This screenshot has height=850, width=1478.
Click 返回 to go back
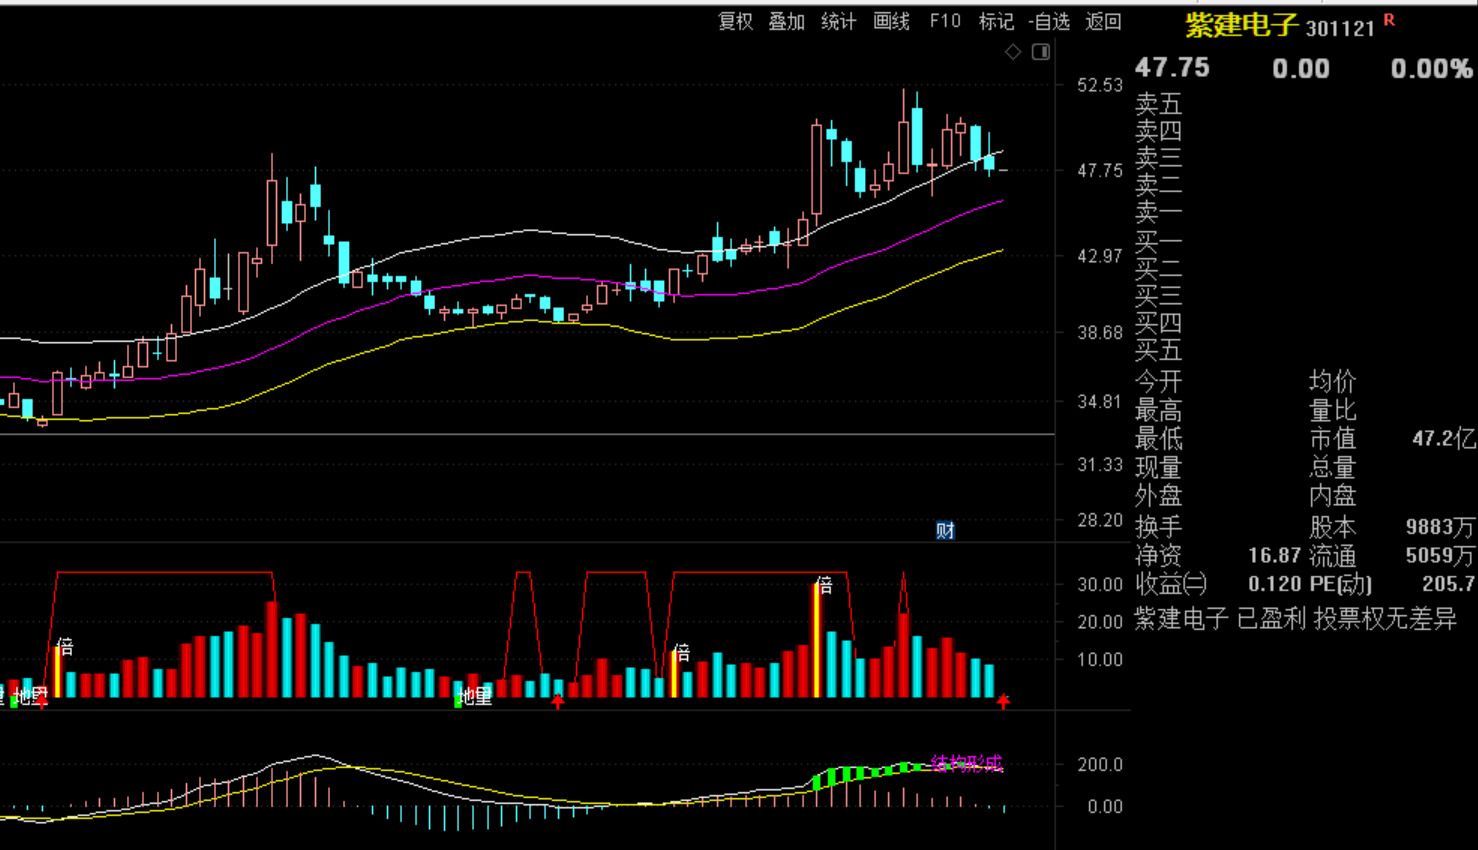tap(1103, 22)
